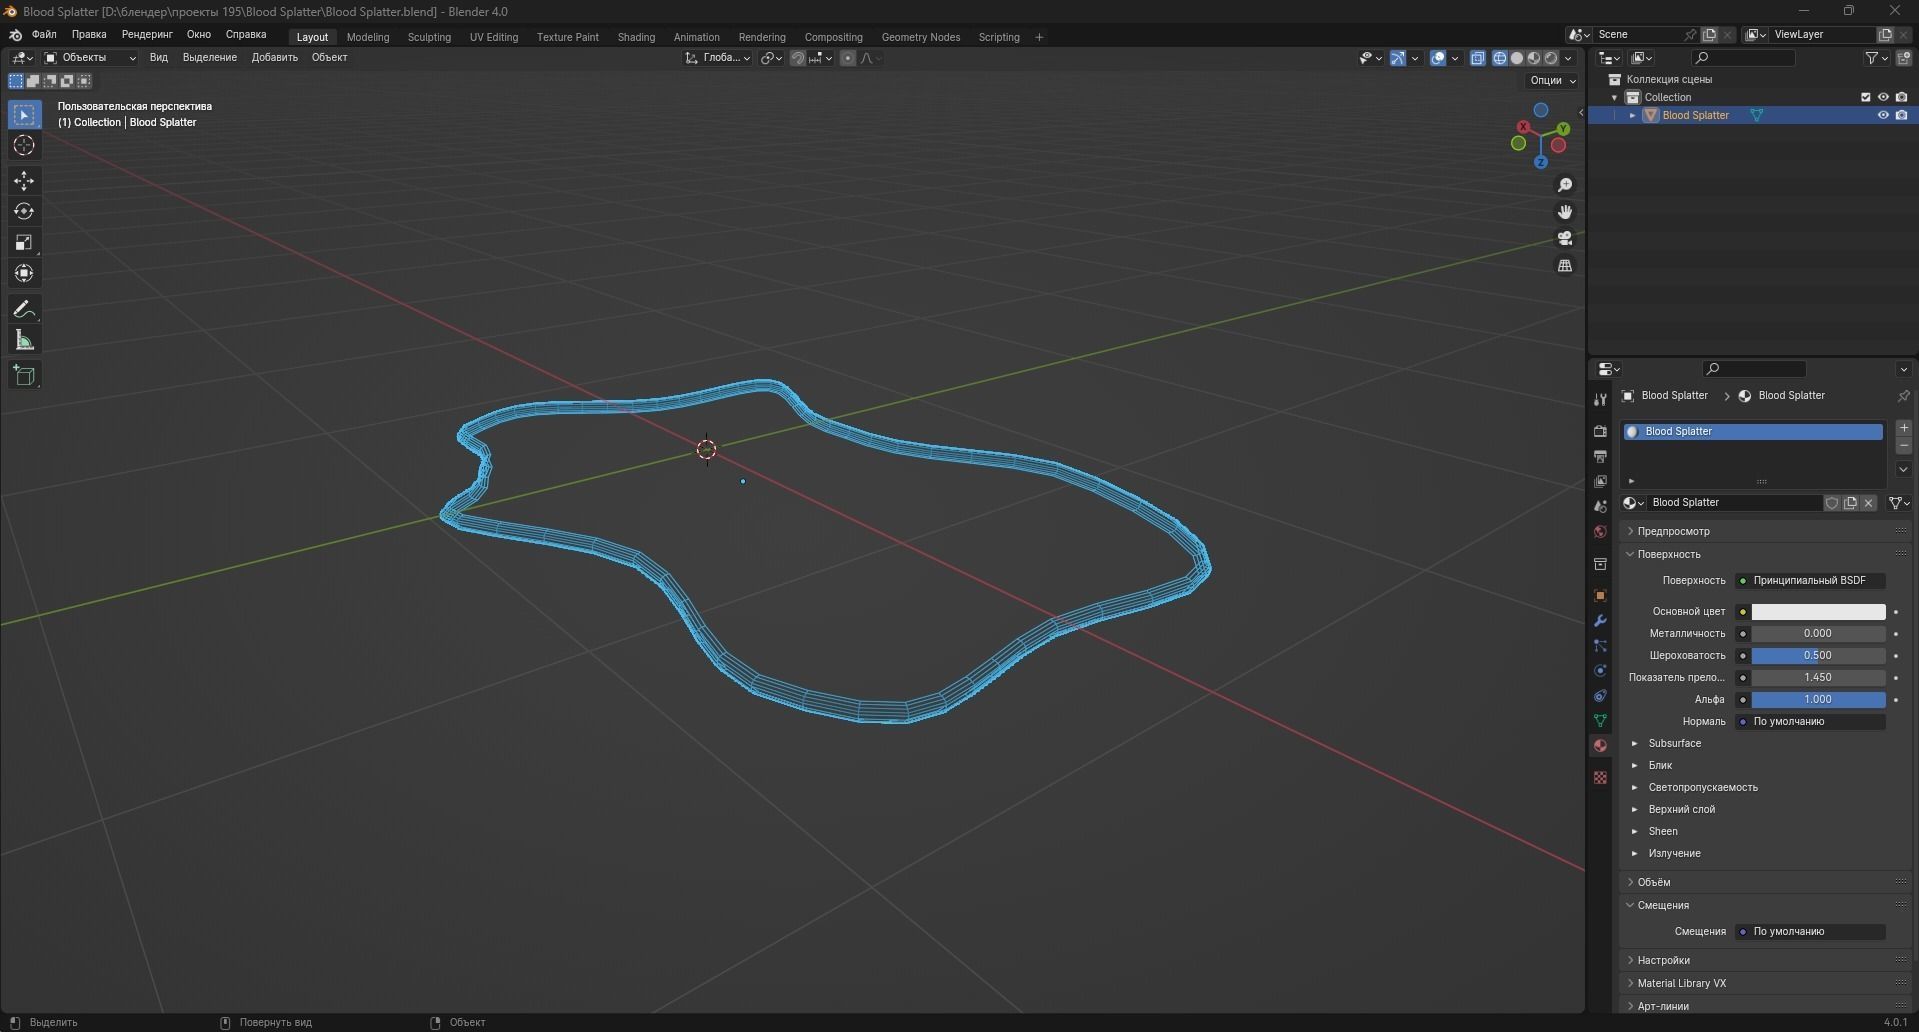Expand the Subsurface section
The image size is (1919, 1032).
coord(1674,743)
